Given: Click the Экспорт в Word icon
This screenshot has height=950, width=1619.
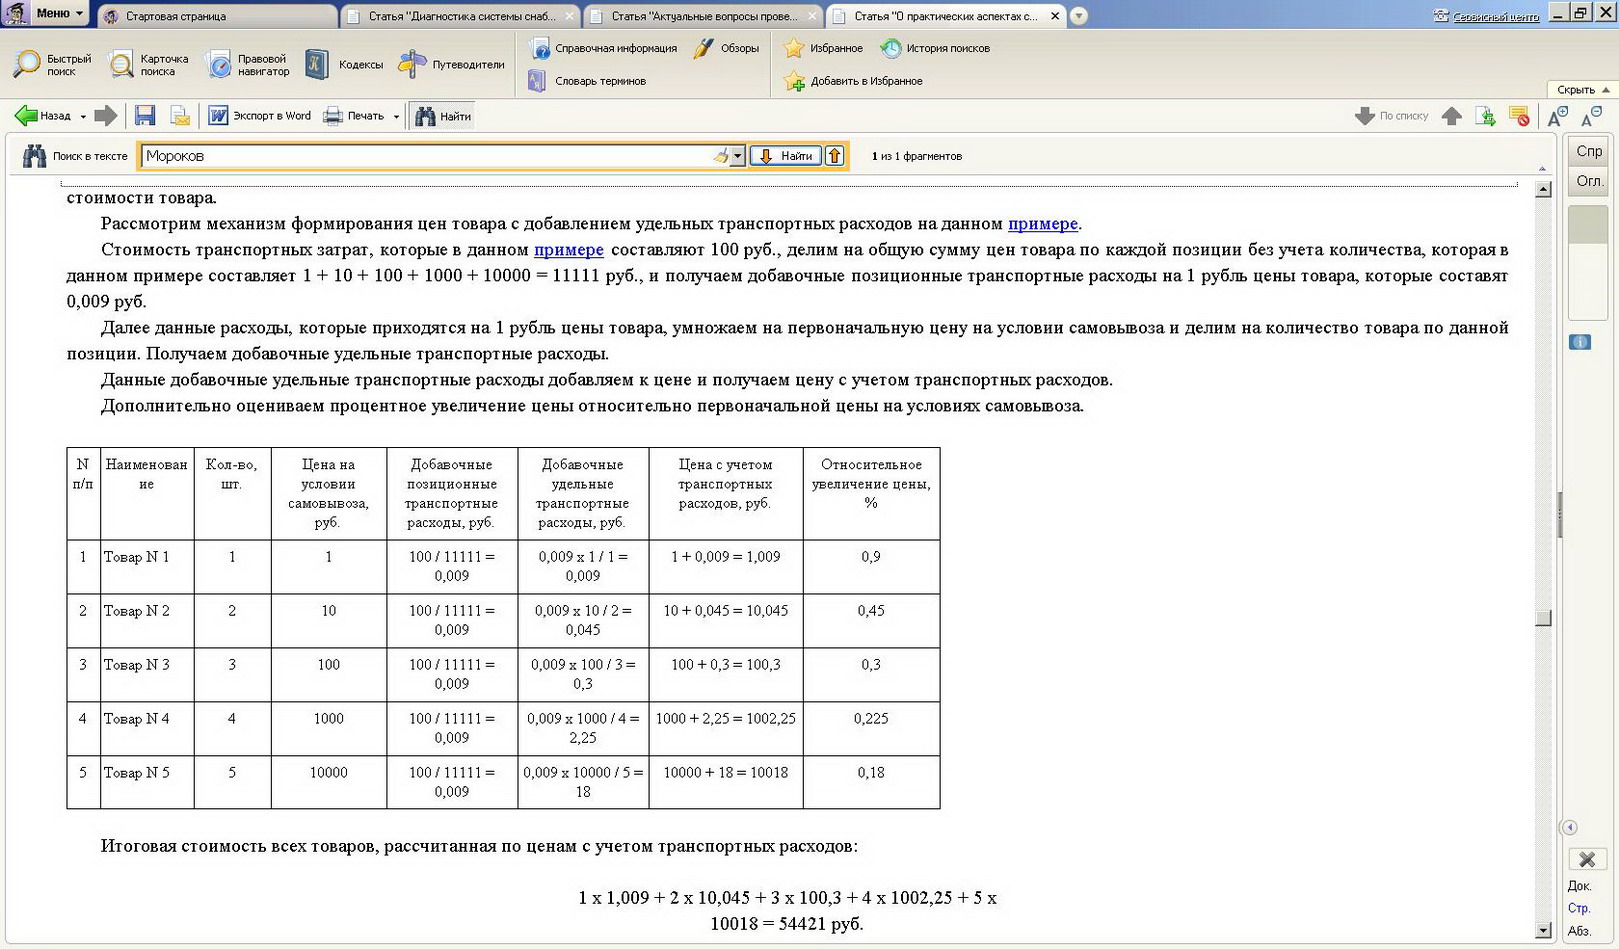Looking at the screenshot, I should click(x=218, y=116).
